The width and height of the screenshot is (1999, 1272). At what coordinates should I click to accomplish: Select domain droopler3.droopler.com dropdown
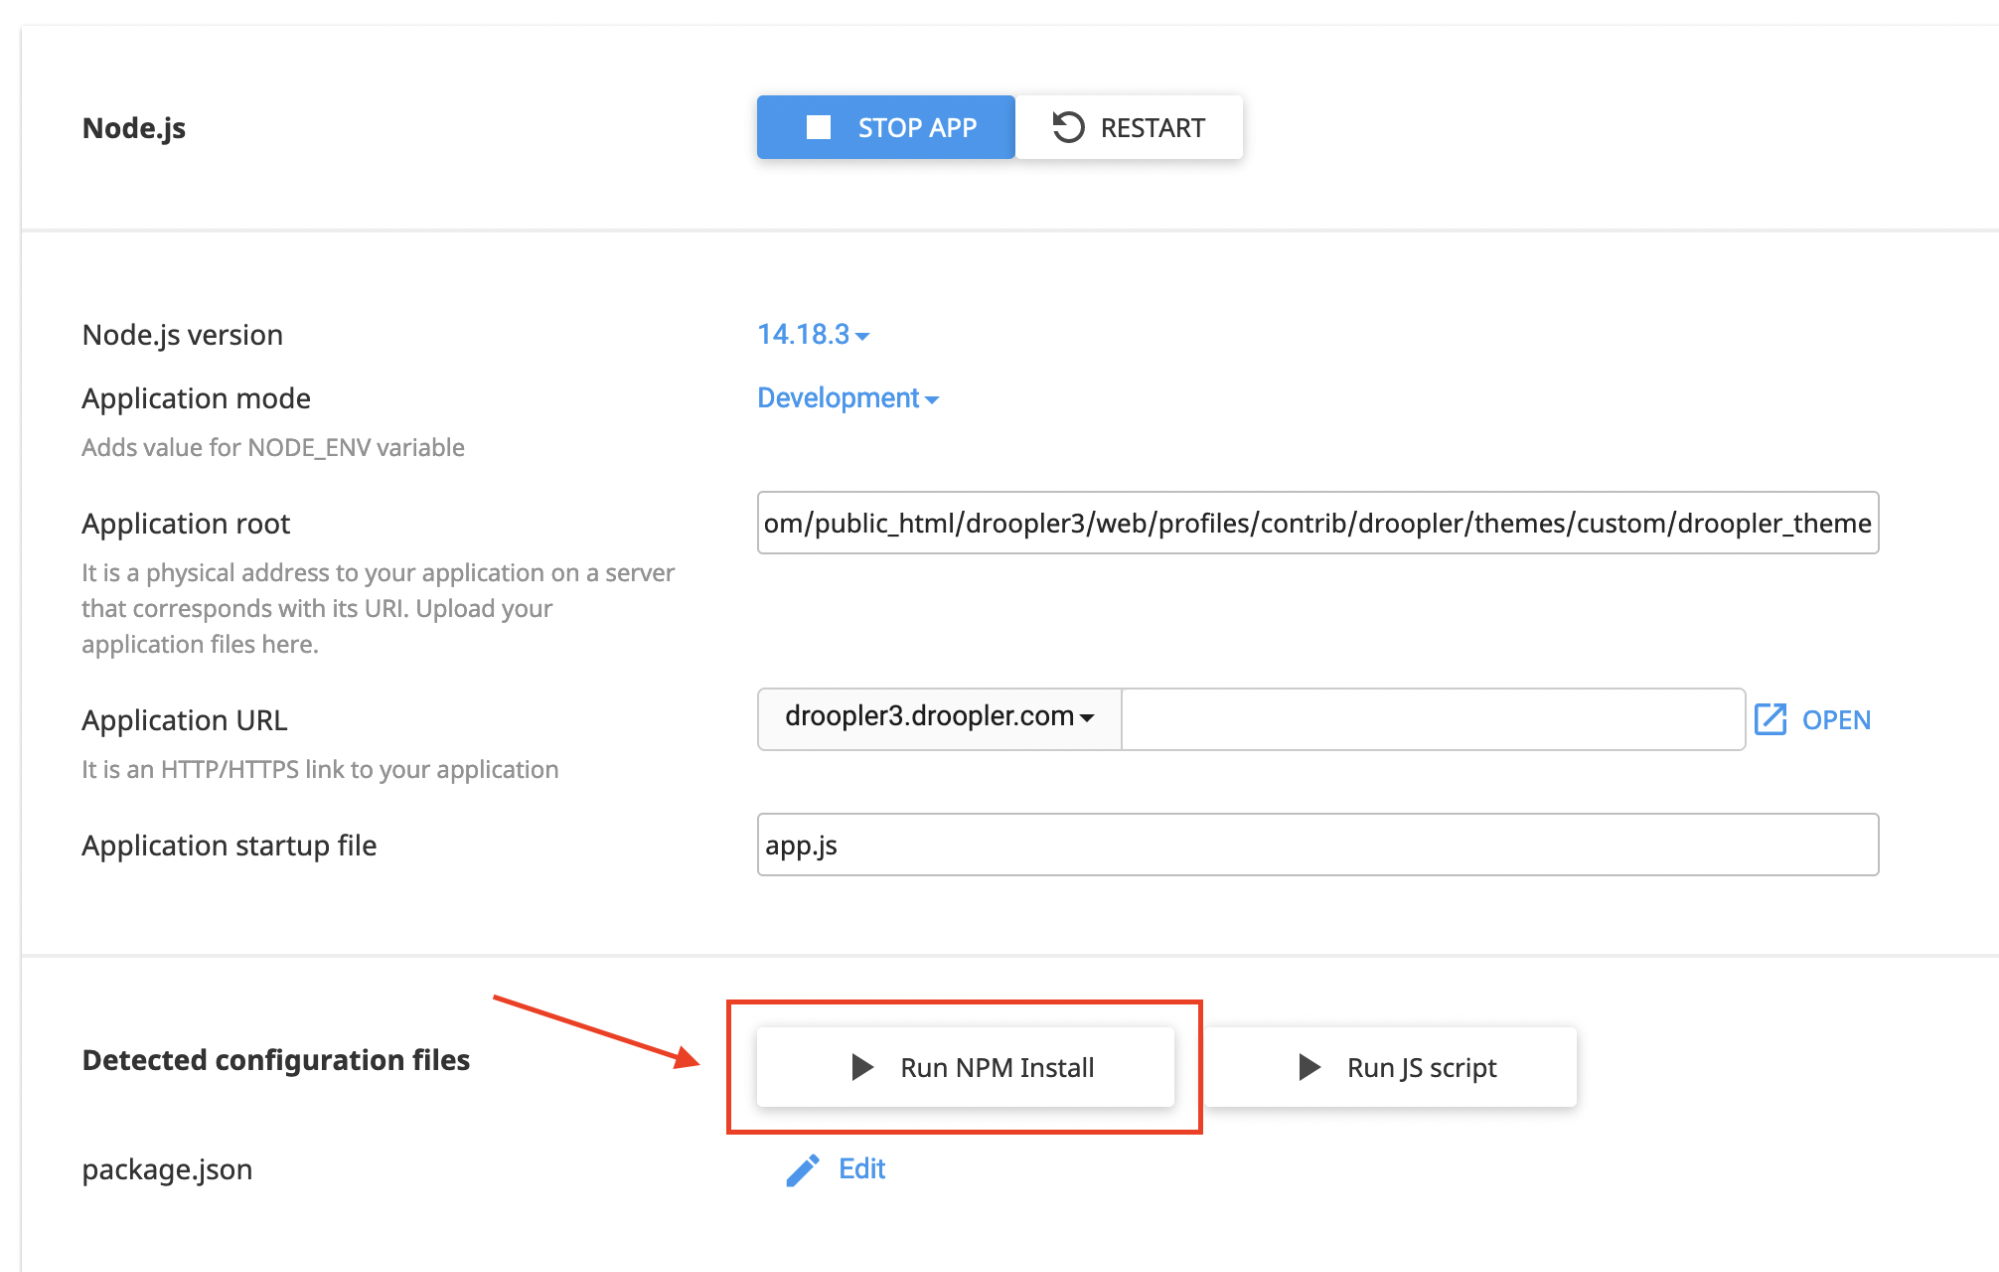pos(939,718)
